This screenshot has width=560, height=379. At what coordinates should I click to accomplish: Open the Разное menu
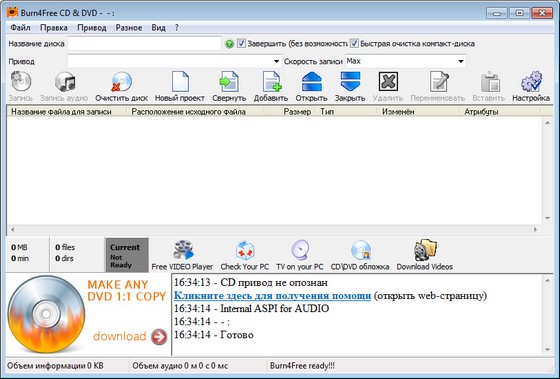click(x=129, y=28)
